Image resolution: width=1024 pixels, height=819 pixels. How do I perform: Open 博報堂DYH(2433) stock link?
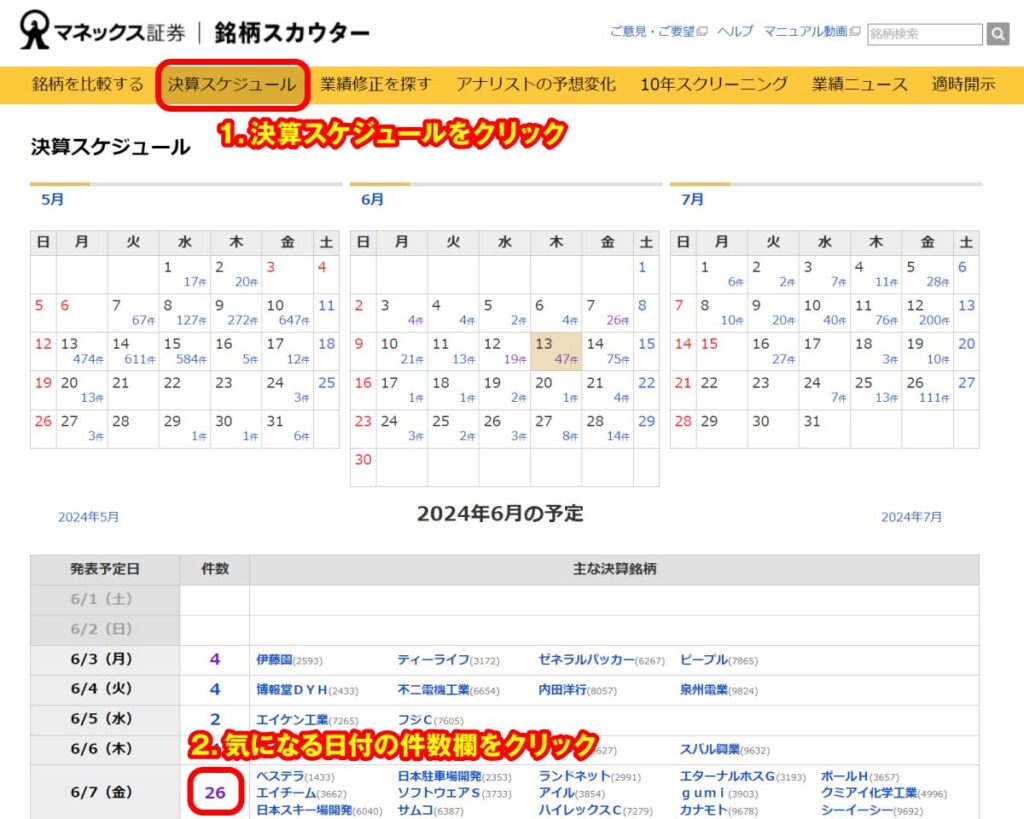coord(307,690)
